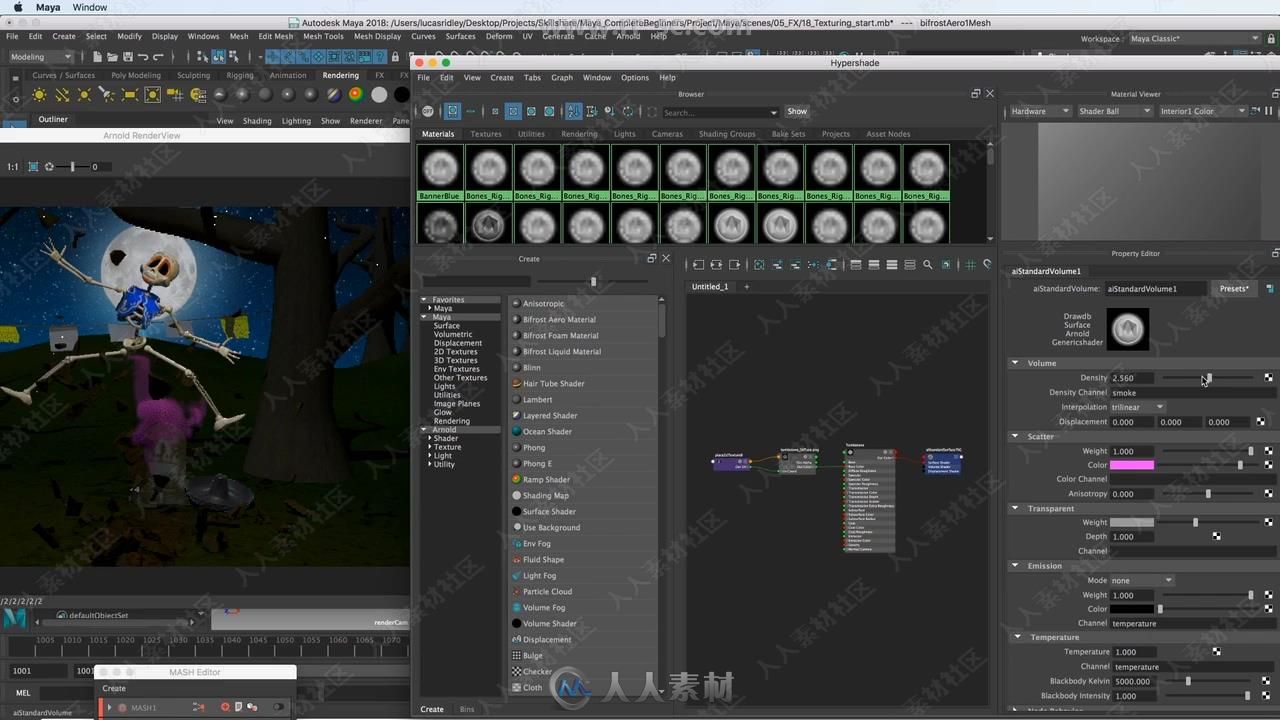Toggle the MASH1 network enable button
This screenshot has height=720, width=1280.
(x=278, y=707)
